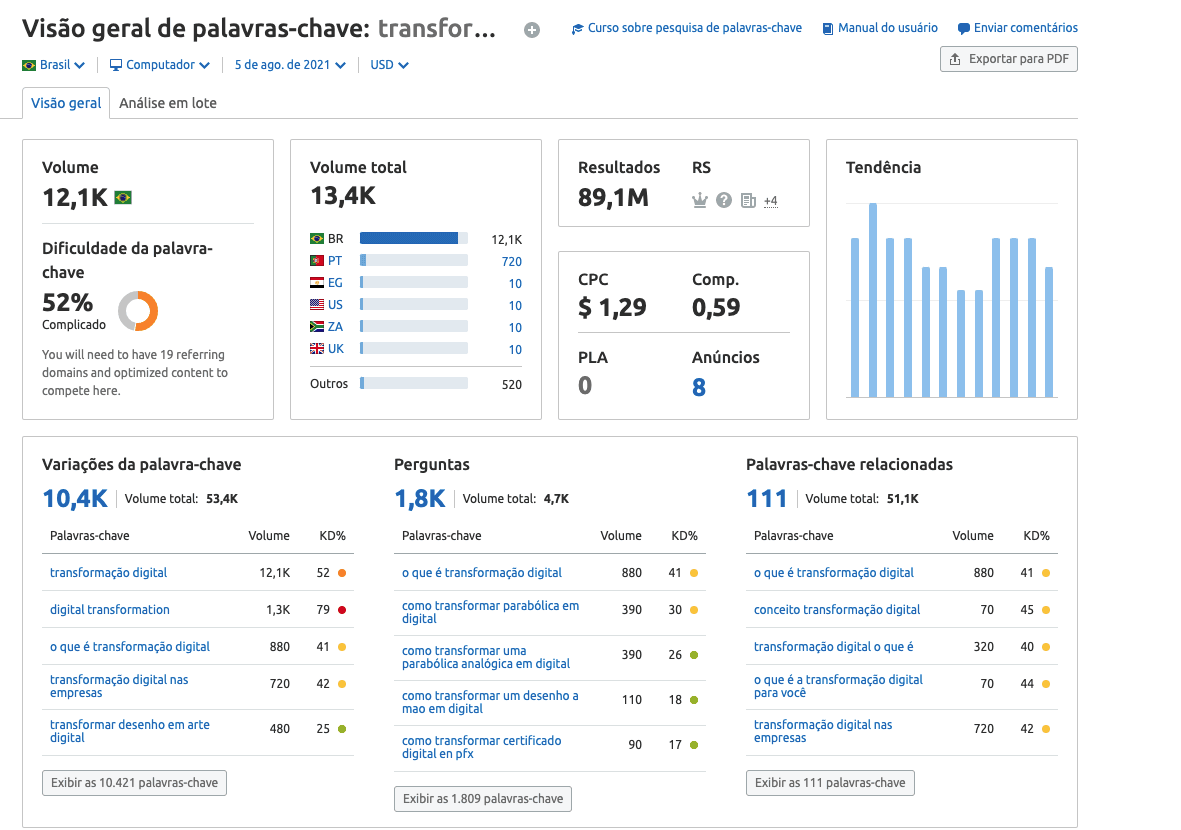Click Exportar para PDF
Screen dimensions: 1181x830
point(1008,59)
